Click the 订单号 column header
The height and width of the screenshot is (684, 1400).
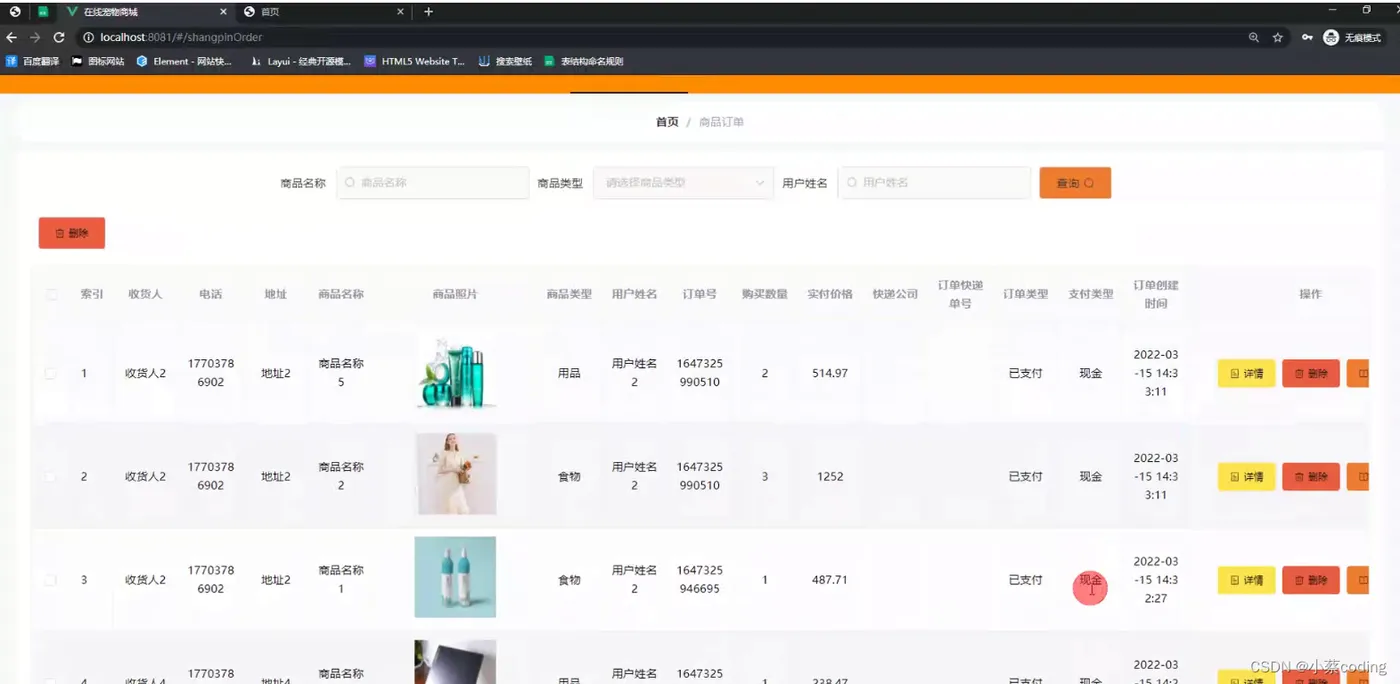[x=699, y=294]
